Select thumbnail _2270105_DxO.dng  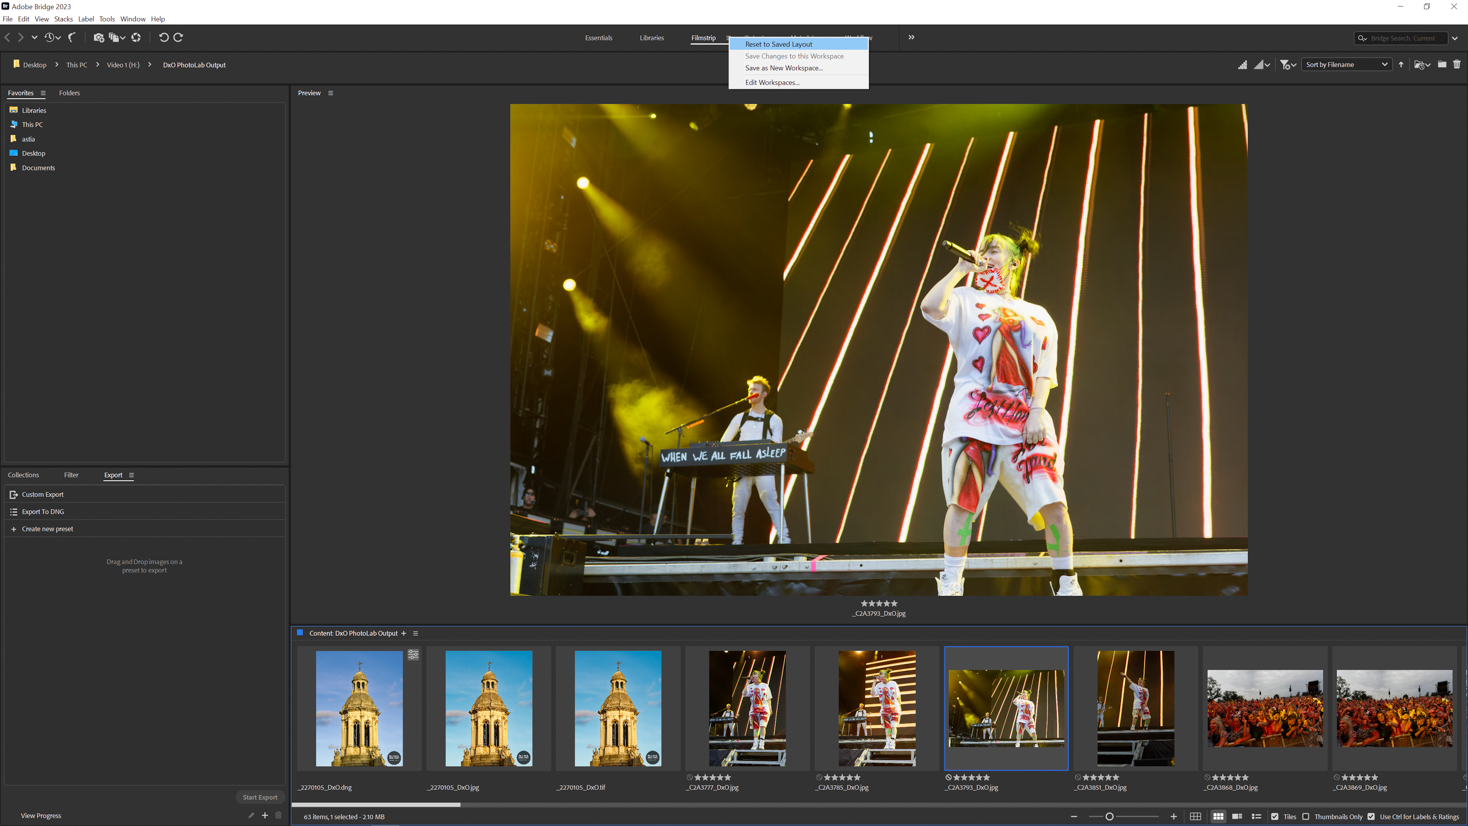[x=359, y=709]
